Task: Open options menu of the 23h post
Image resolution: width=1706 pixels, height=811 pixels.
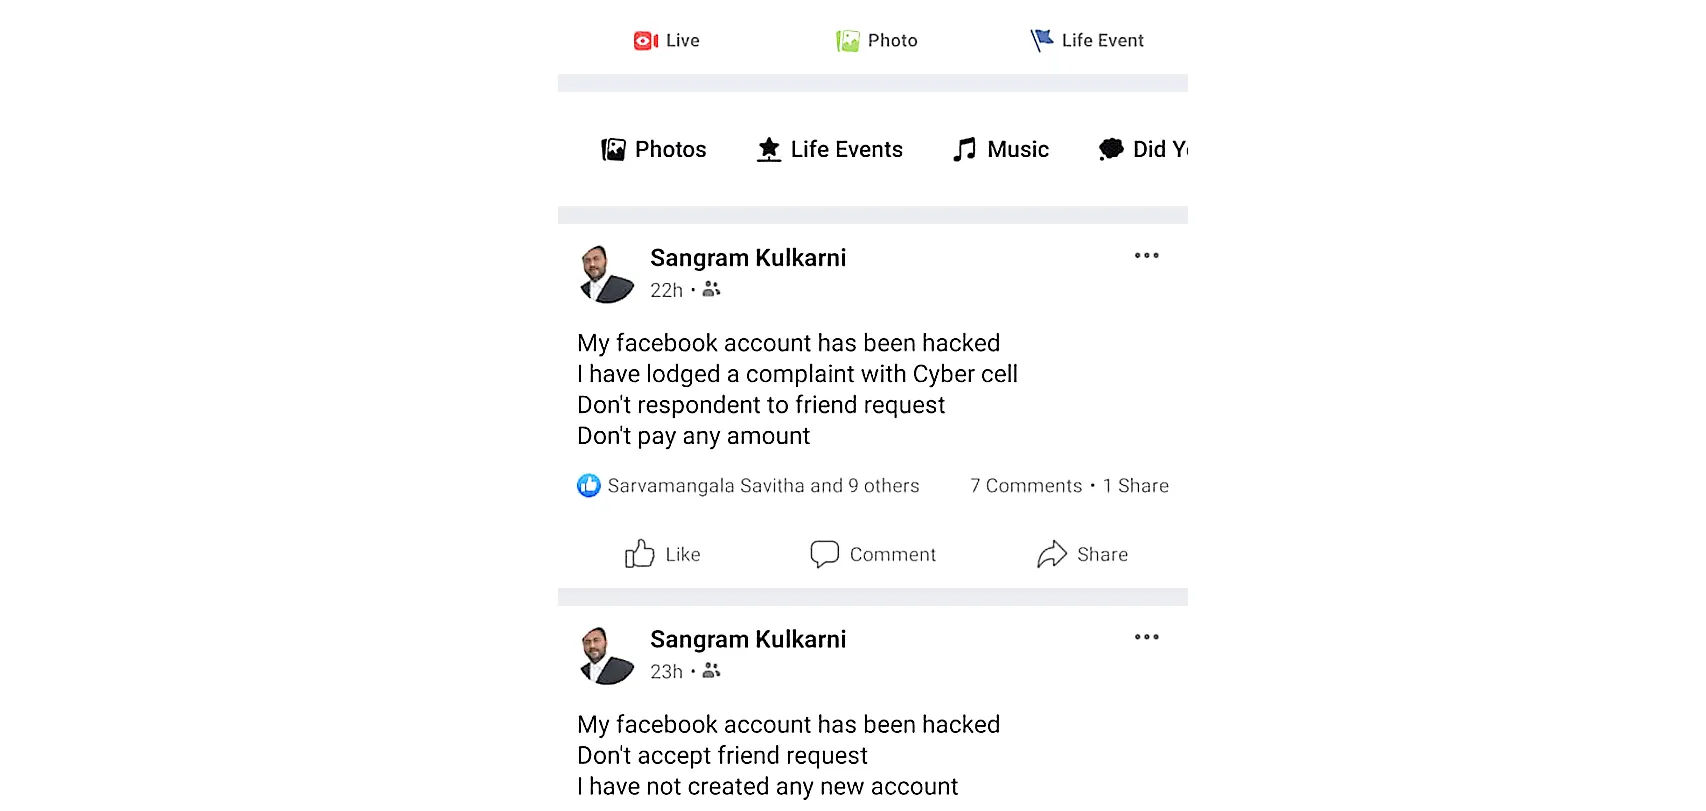Action: click(1146, 637)
